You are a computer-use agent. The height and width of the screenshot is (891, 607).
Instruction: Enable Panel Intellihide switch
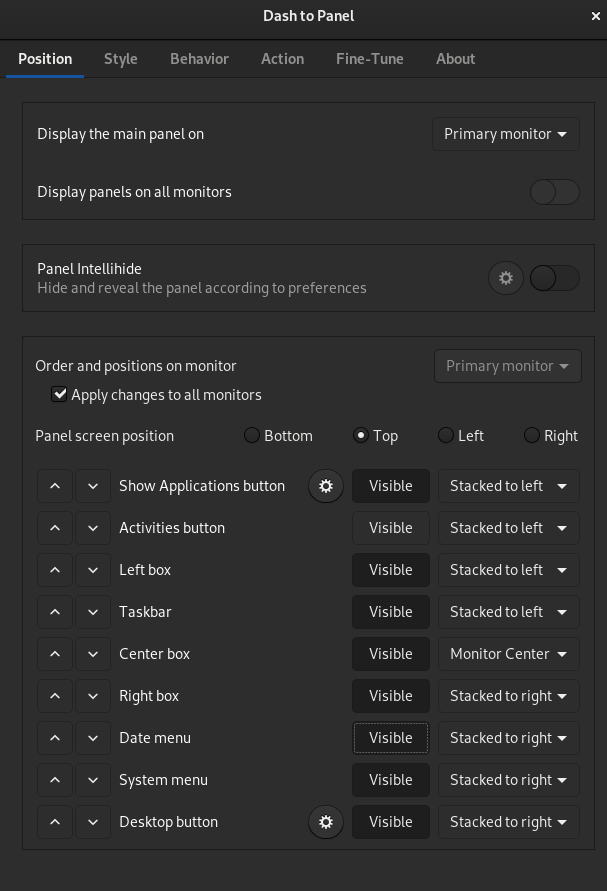[555, 278]
